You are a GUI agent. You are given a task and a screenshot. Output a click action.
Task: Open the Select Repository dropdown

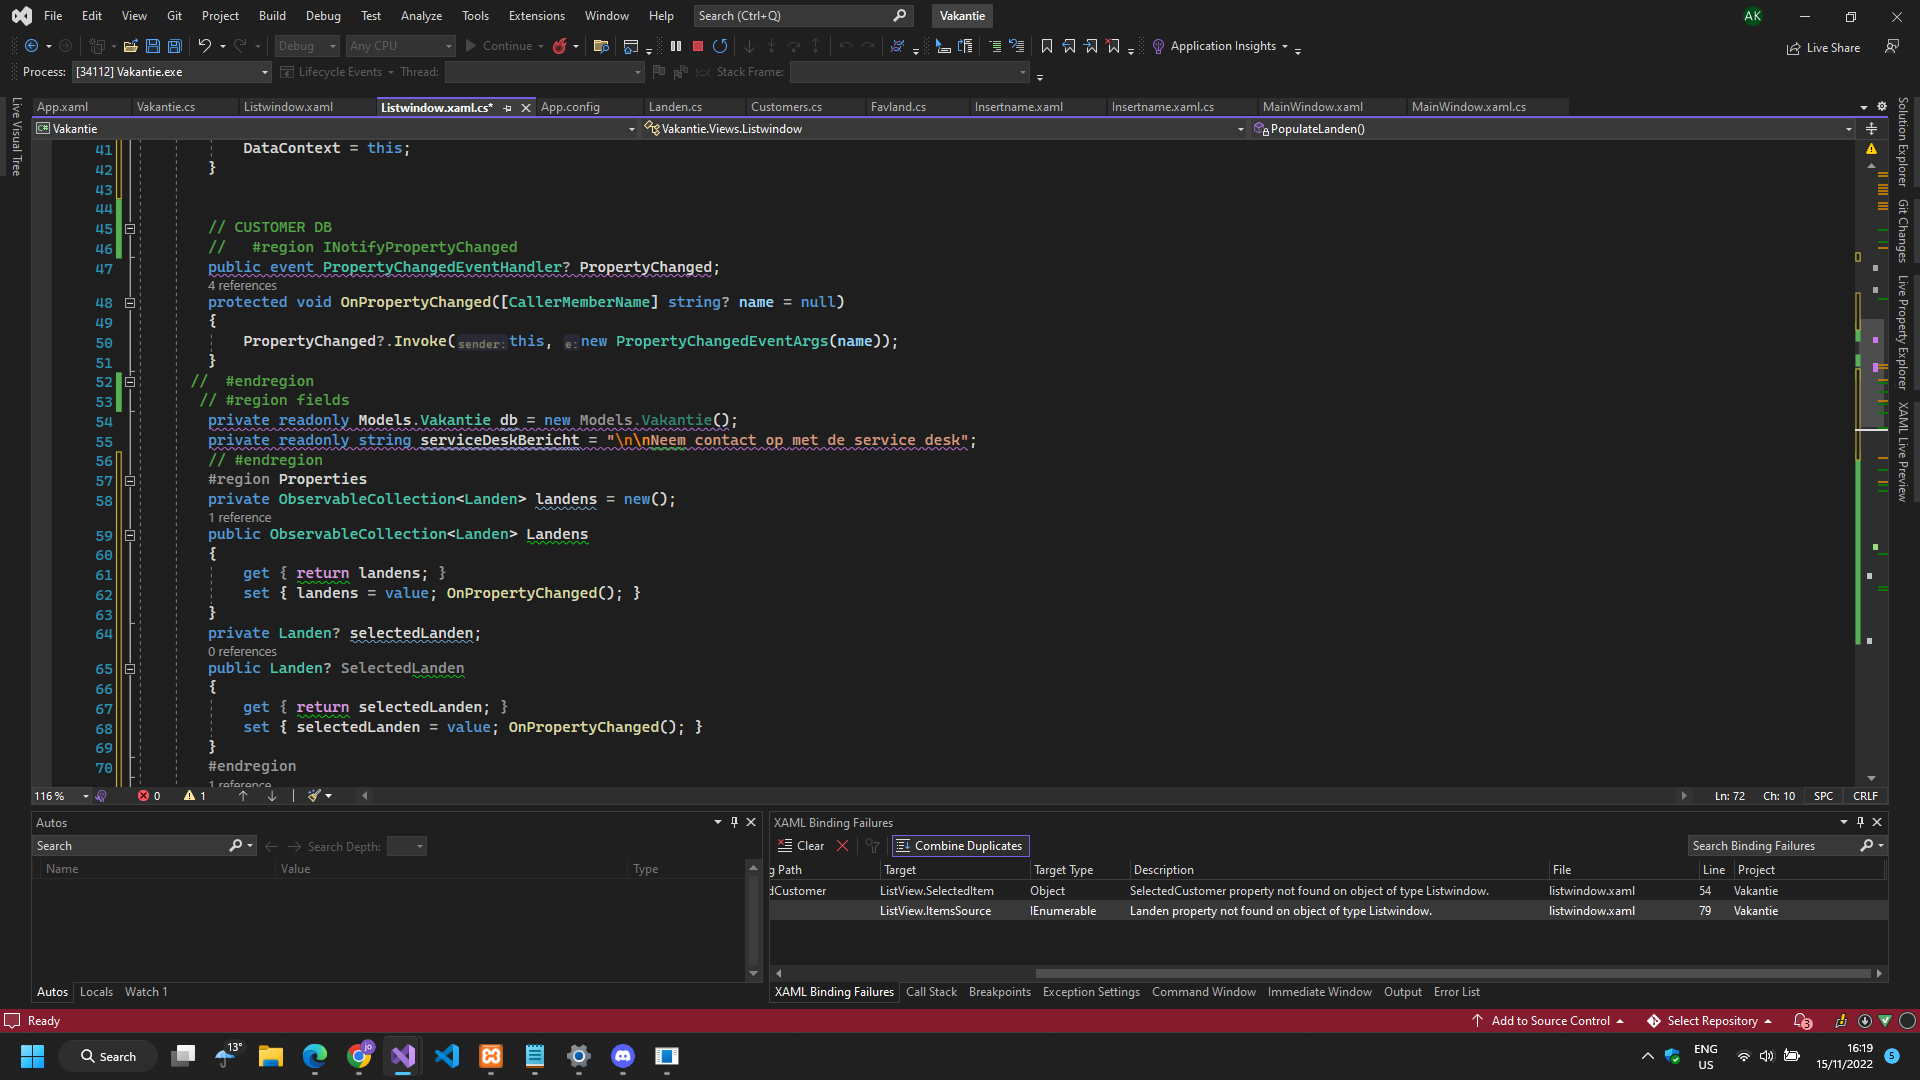[x=1710, y=1020]
